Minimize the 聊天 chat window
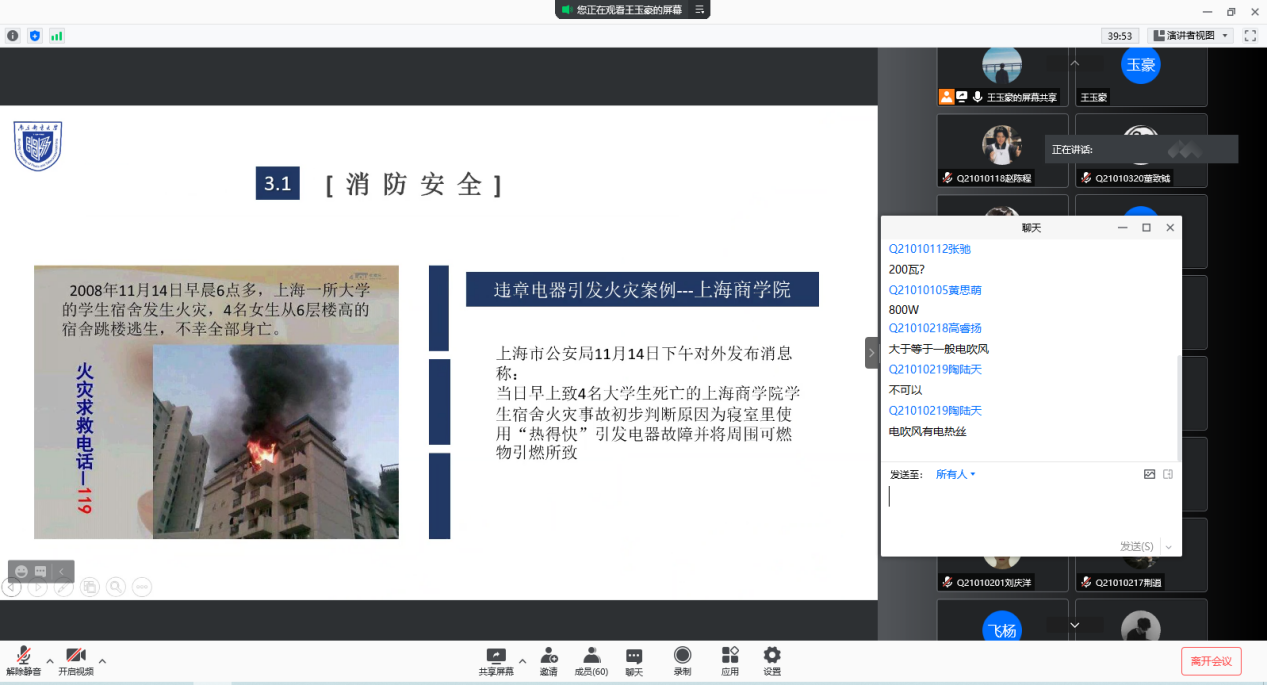This screenshot has height=685, width=1267. pos(1123,228)
